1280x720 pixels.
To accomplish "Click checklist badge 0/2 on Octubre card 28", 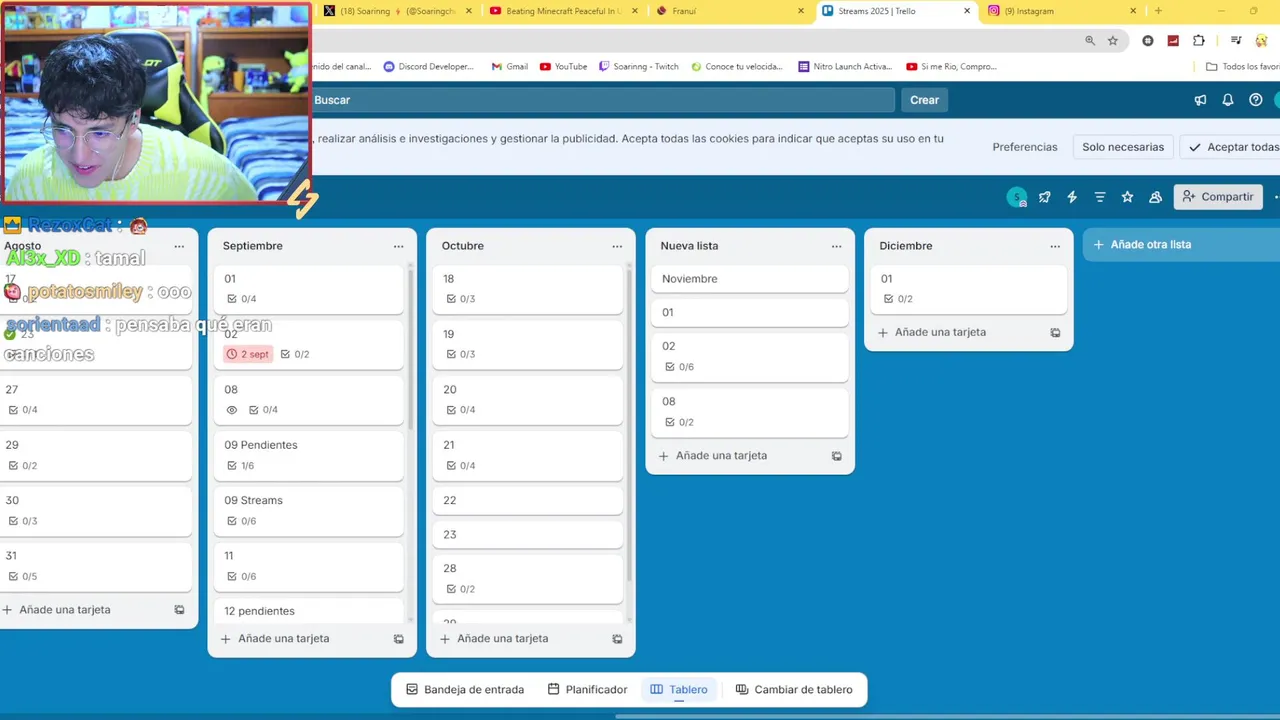I will (460, 589).
